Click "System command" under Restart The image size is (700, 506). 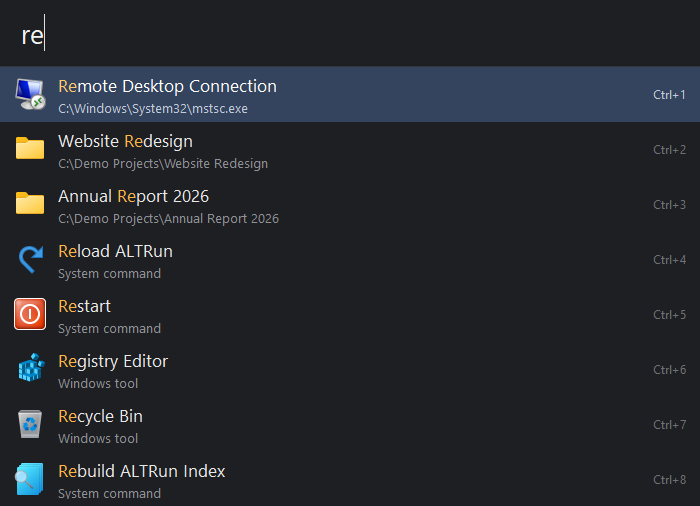point(109,328)
